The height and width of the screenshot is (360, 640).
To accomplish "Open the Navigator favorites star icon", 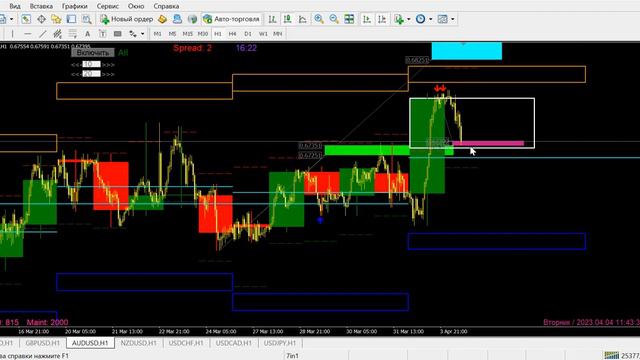I will pyautogui.click(x=56, y=19).
